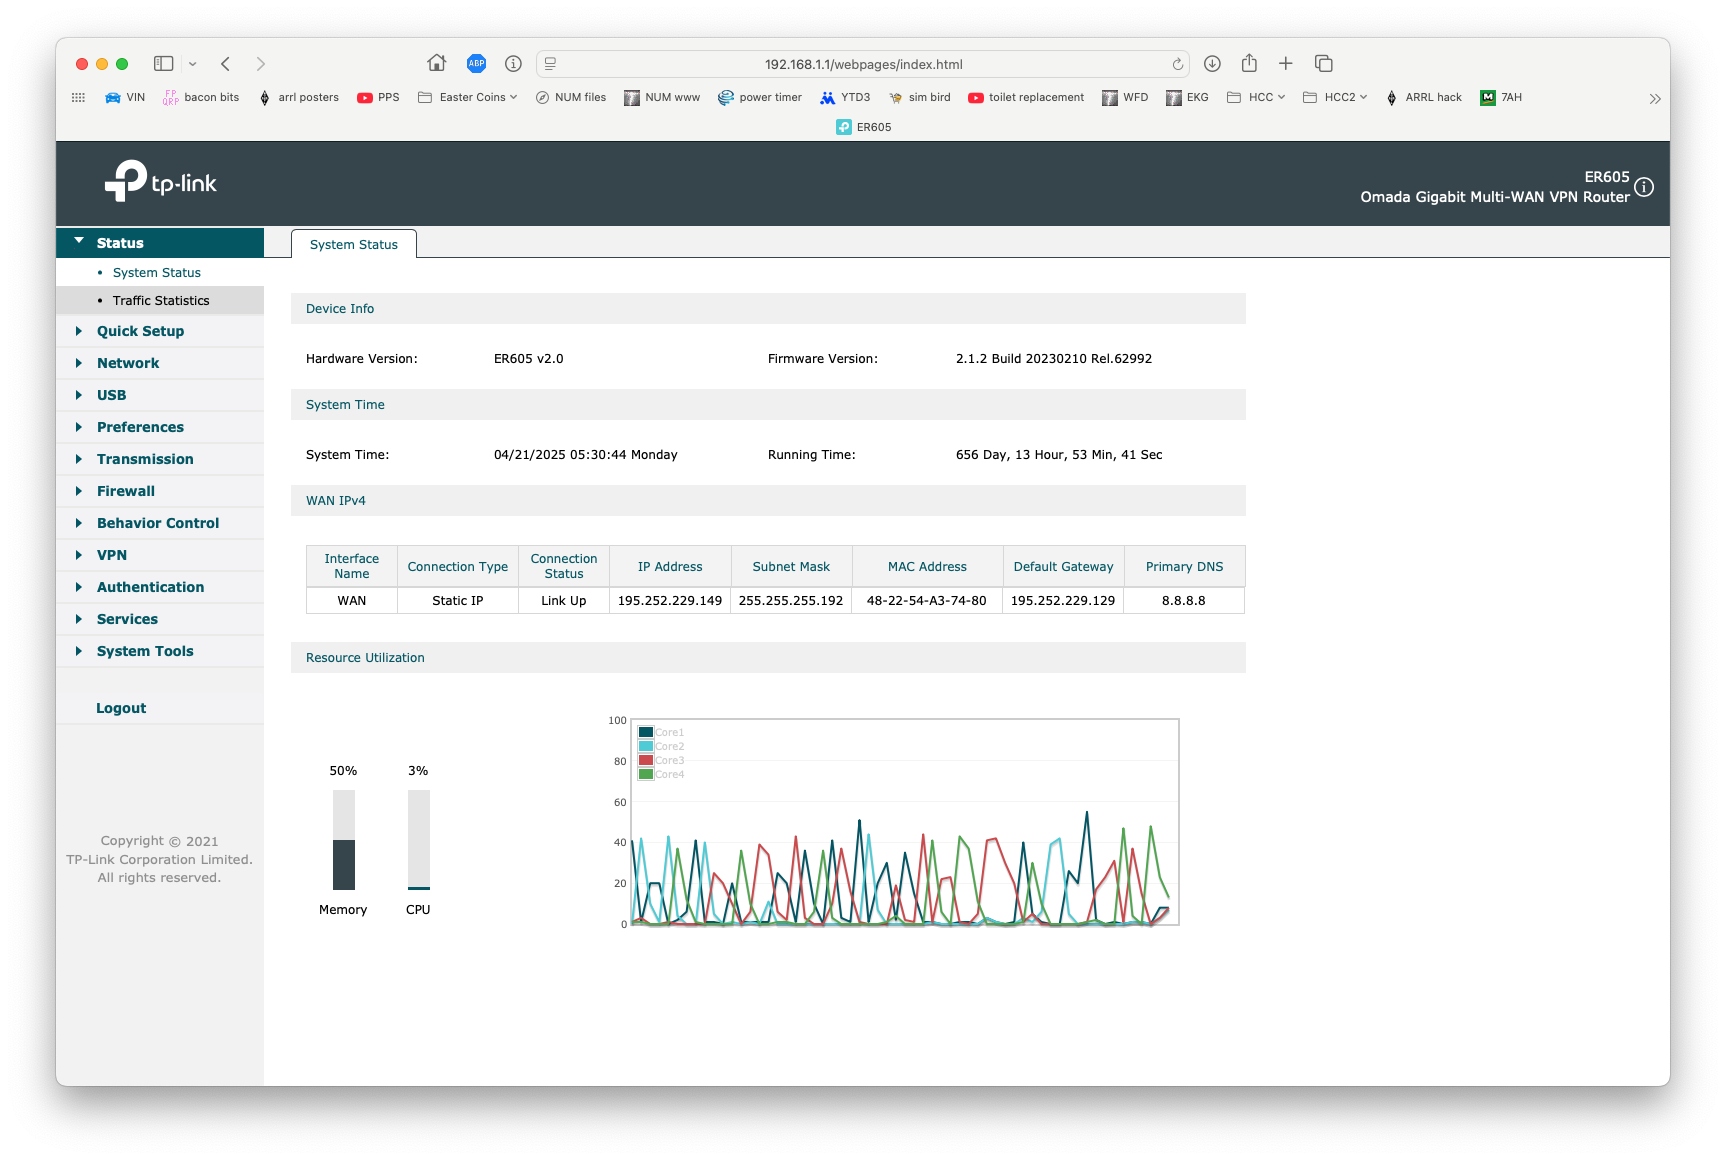The height and width of the screenshot is (1160, 1726).
Task: Click the Safari downloads icon
Action: [x=1212, y=63]
